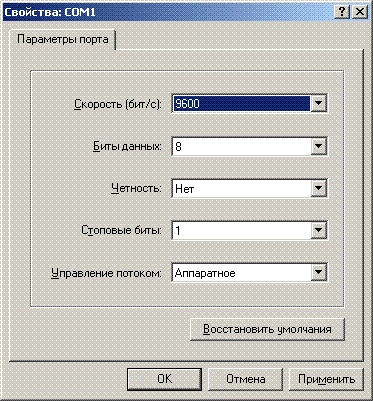The width and height of the screenshot is (373, 401).
Task: Expand the Биты данных dropdown arrow
Action: [x=319, y=146]
